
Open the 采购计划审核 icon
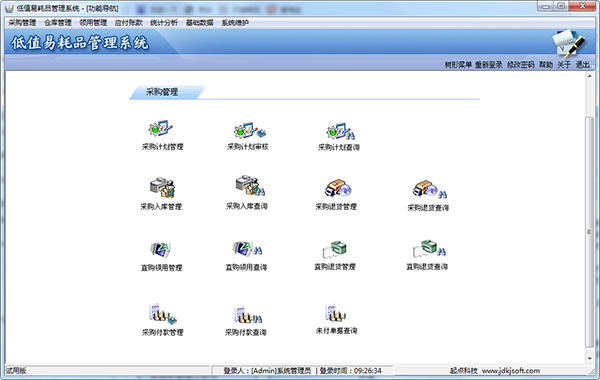tap(250, 130)
